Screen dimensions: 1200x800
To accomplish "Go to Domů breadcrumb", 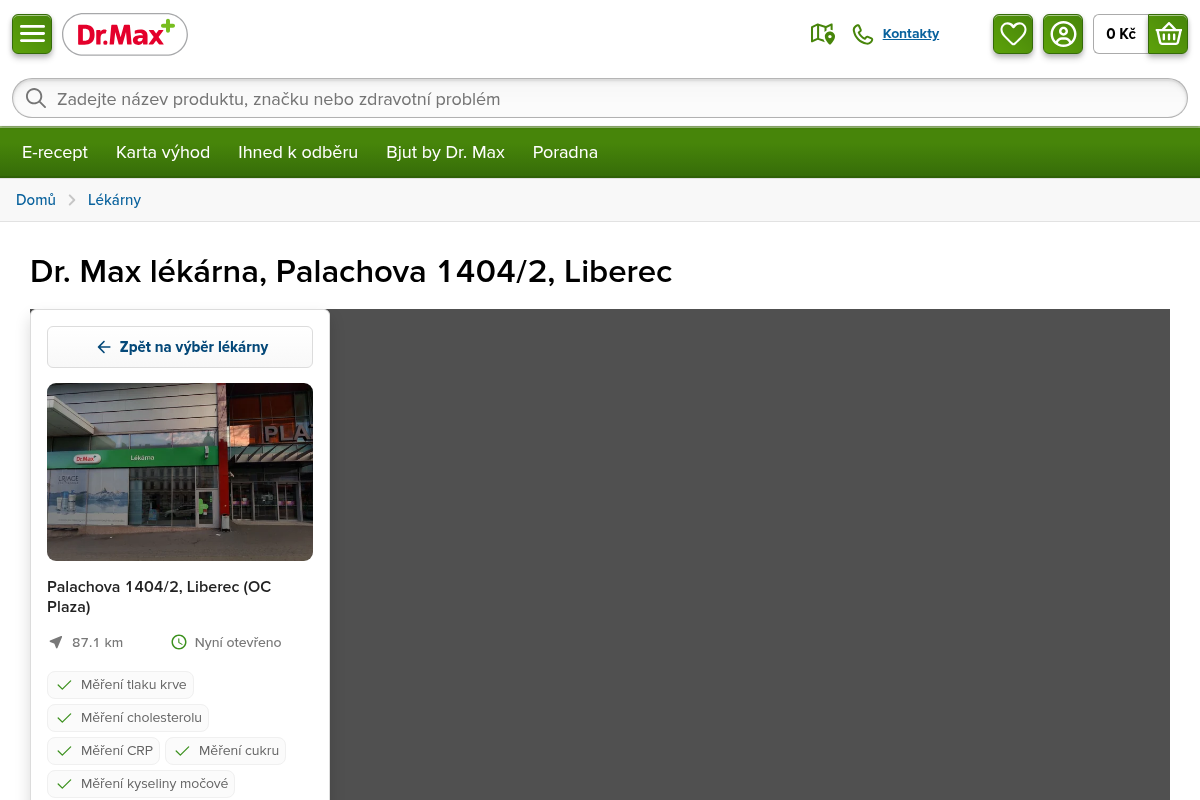I will (x=36, y=200).
